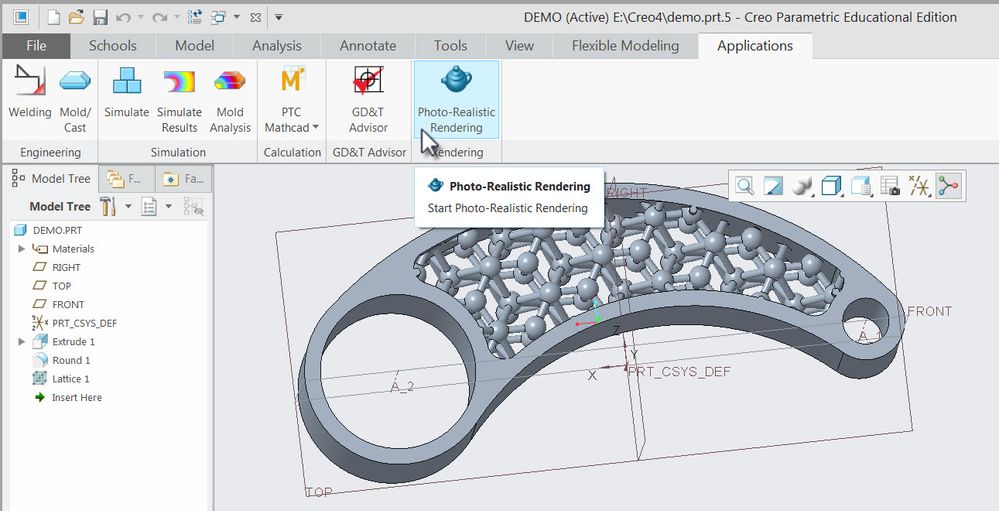Toggle the model tree show/hide filter icon
This screenshot has height=511, width=999.
click(x=194, y=207)
